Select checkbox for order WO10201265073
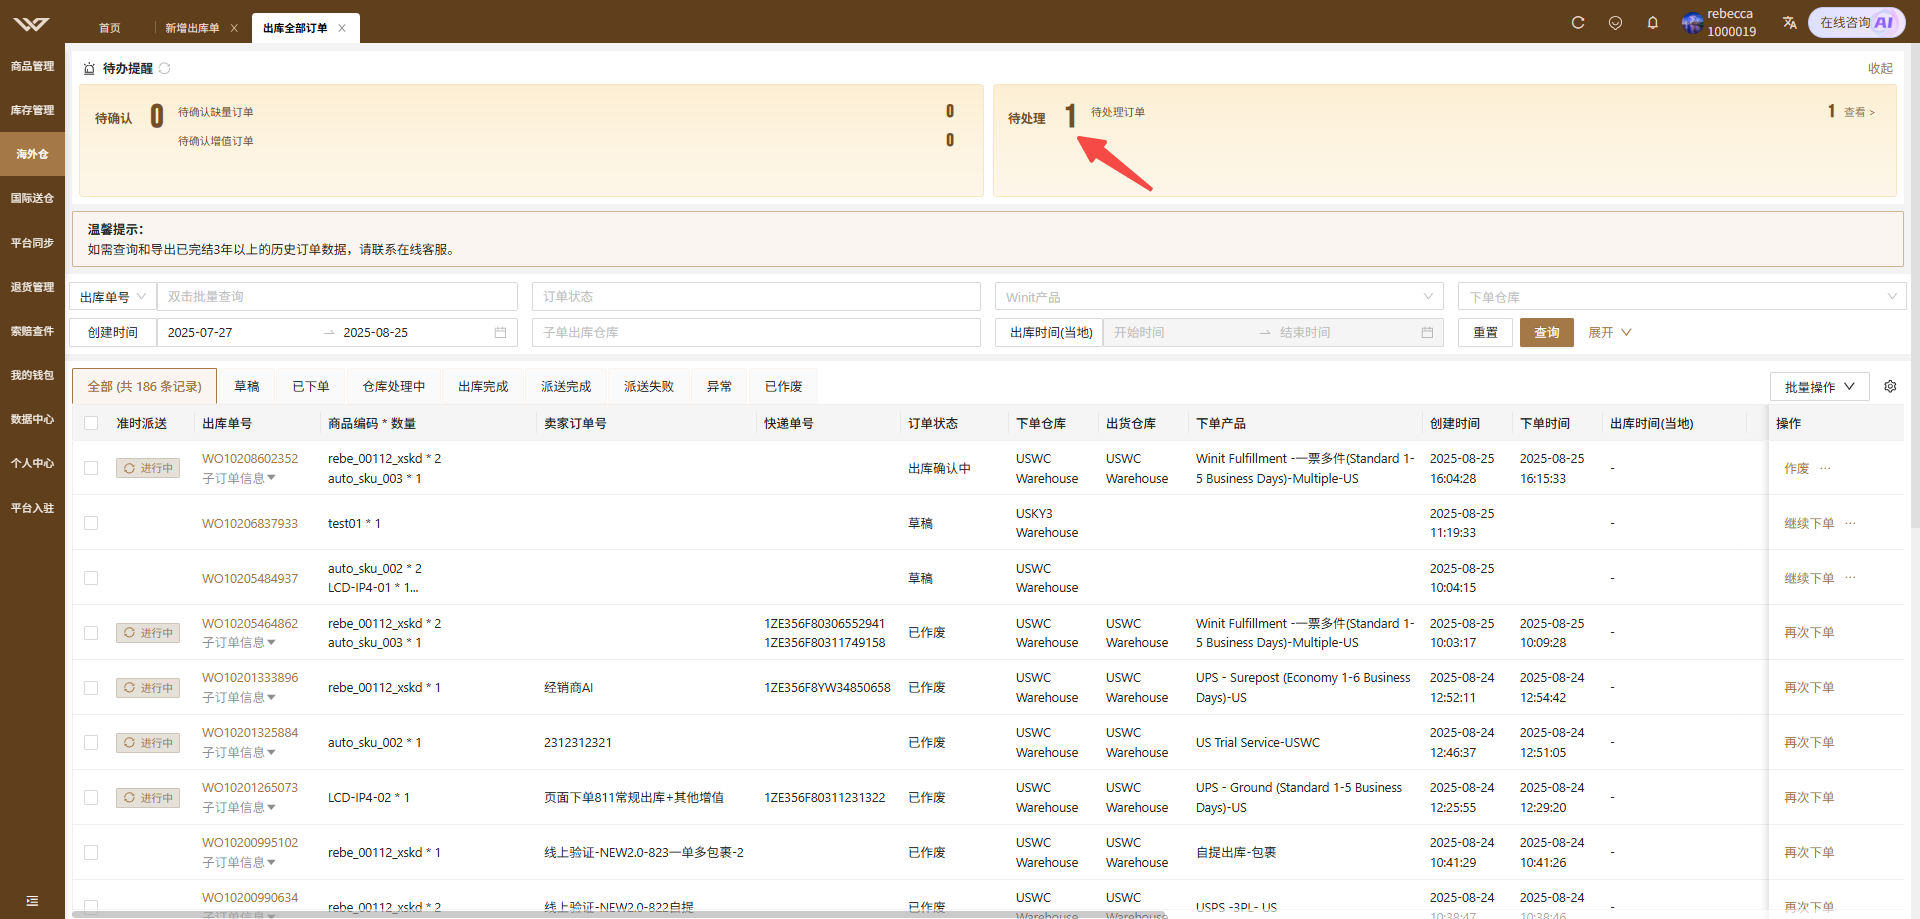The image size is (1920, 919). [x=91, y=798]
